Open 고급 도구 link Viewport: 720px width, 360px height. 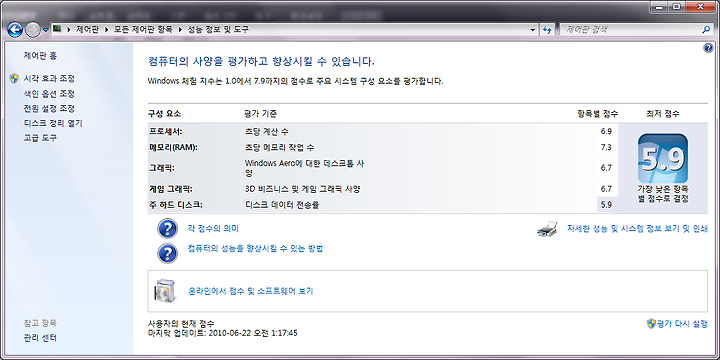click(x=40, y=138)
